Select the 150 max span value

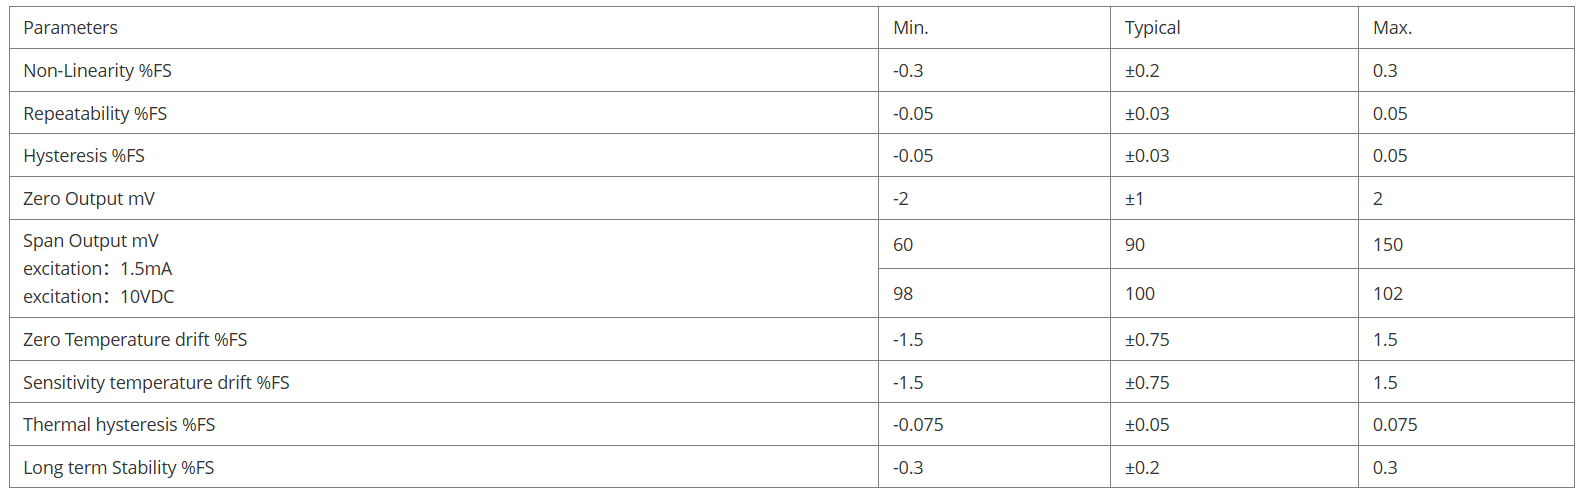click(x=1388, y=245)
